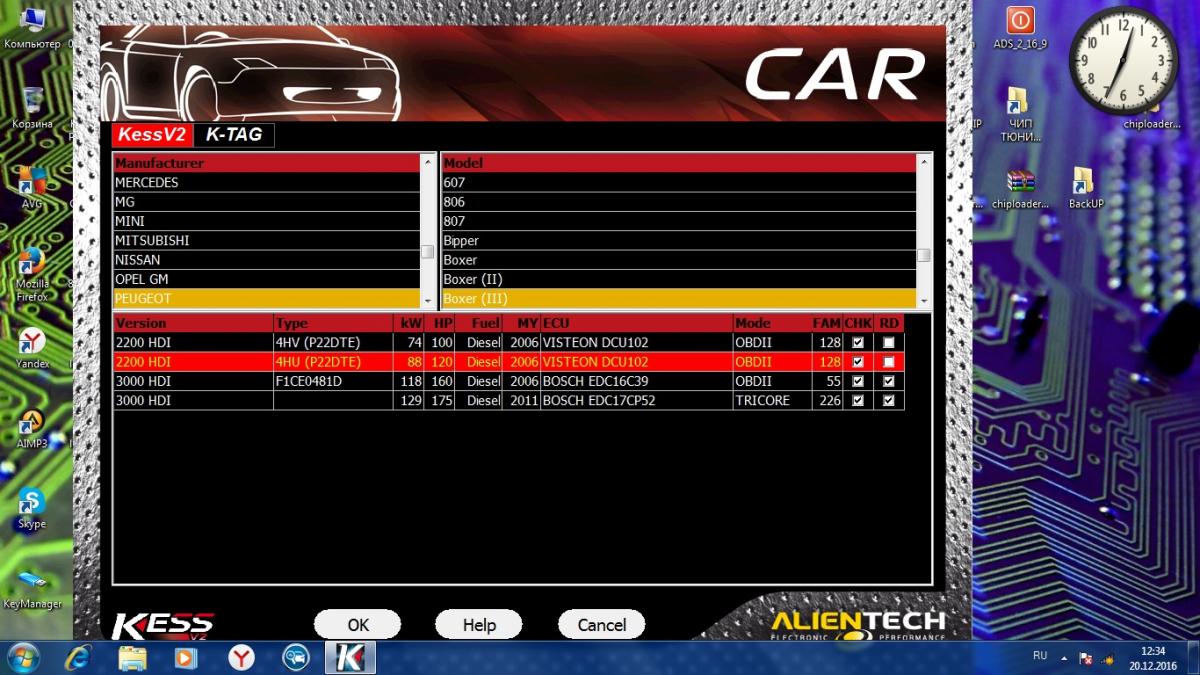Image resolution: width=1200 pixels, height=675 pixels.
Task: Select model 607
Action: [x=679, y=183]
